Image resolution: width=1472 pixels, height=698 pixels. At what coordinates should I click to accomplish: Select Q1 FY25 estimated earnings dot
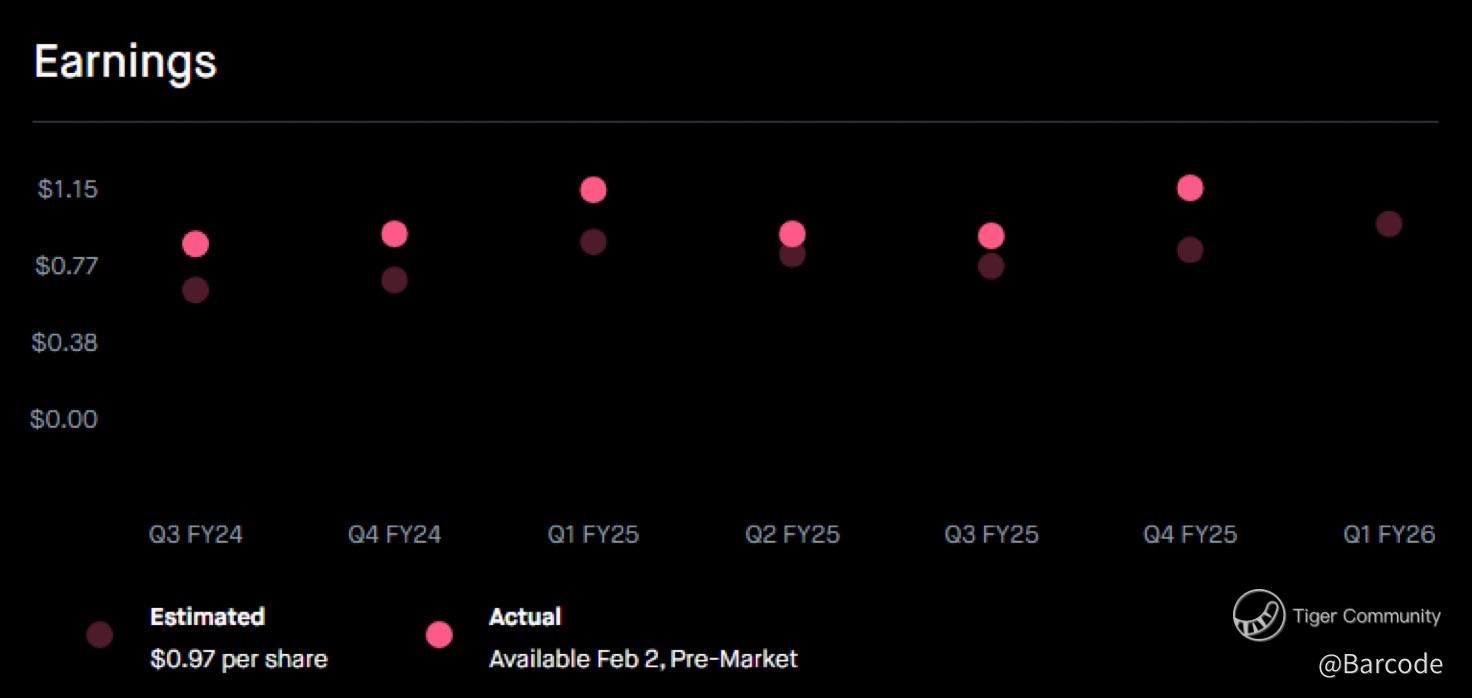tap(593, 242)
